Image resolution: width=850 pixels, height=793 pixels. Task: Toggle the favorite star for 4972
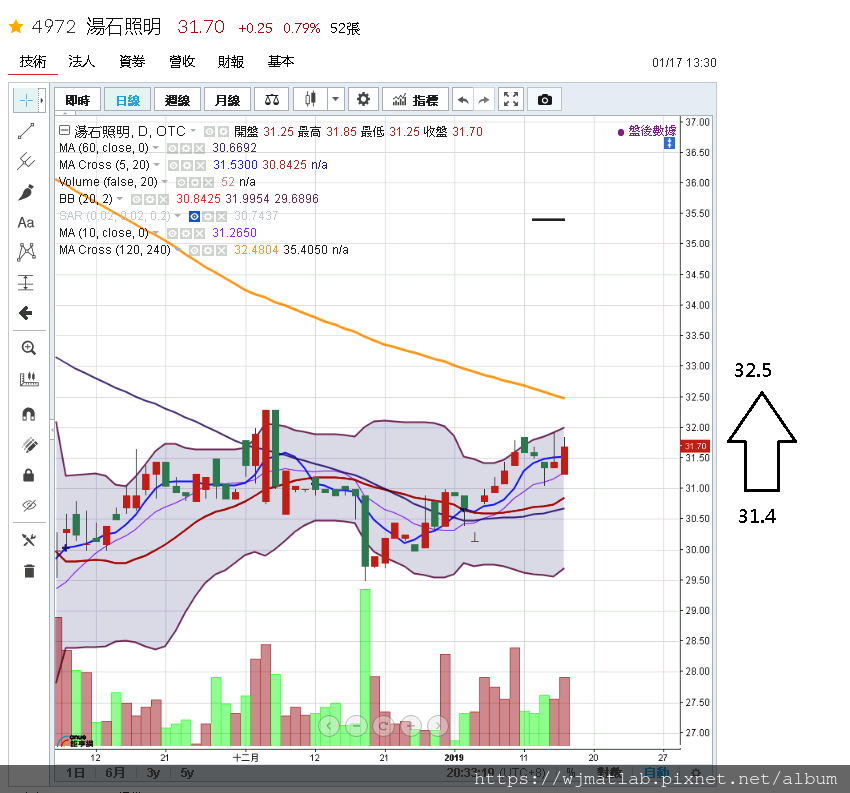16,26
